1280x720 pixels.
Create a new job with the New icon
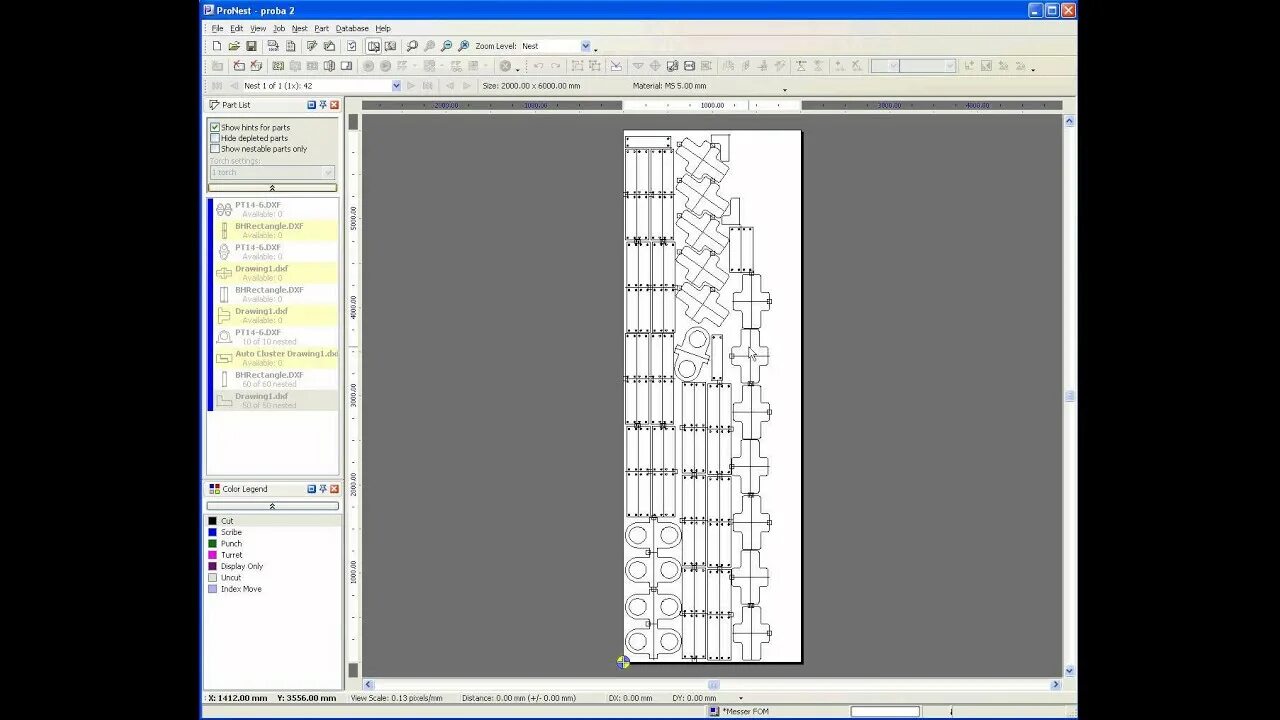point(217,46)
